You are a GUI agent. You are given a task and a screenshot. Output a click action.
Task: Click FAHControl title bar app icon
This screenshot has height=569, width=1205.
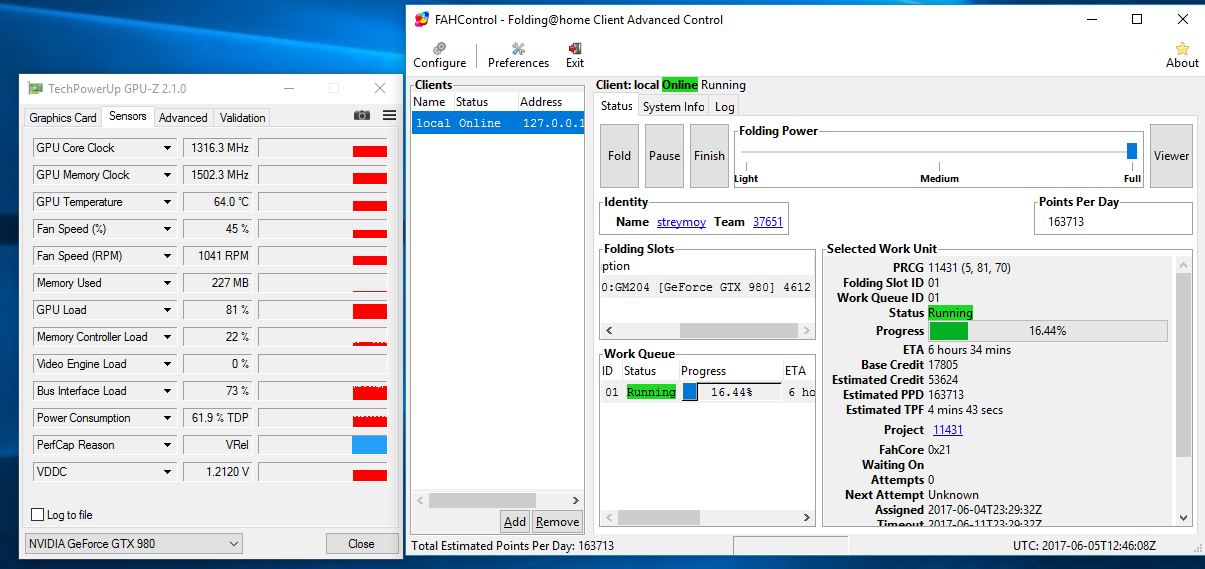click(x=422, y=19)
